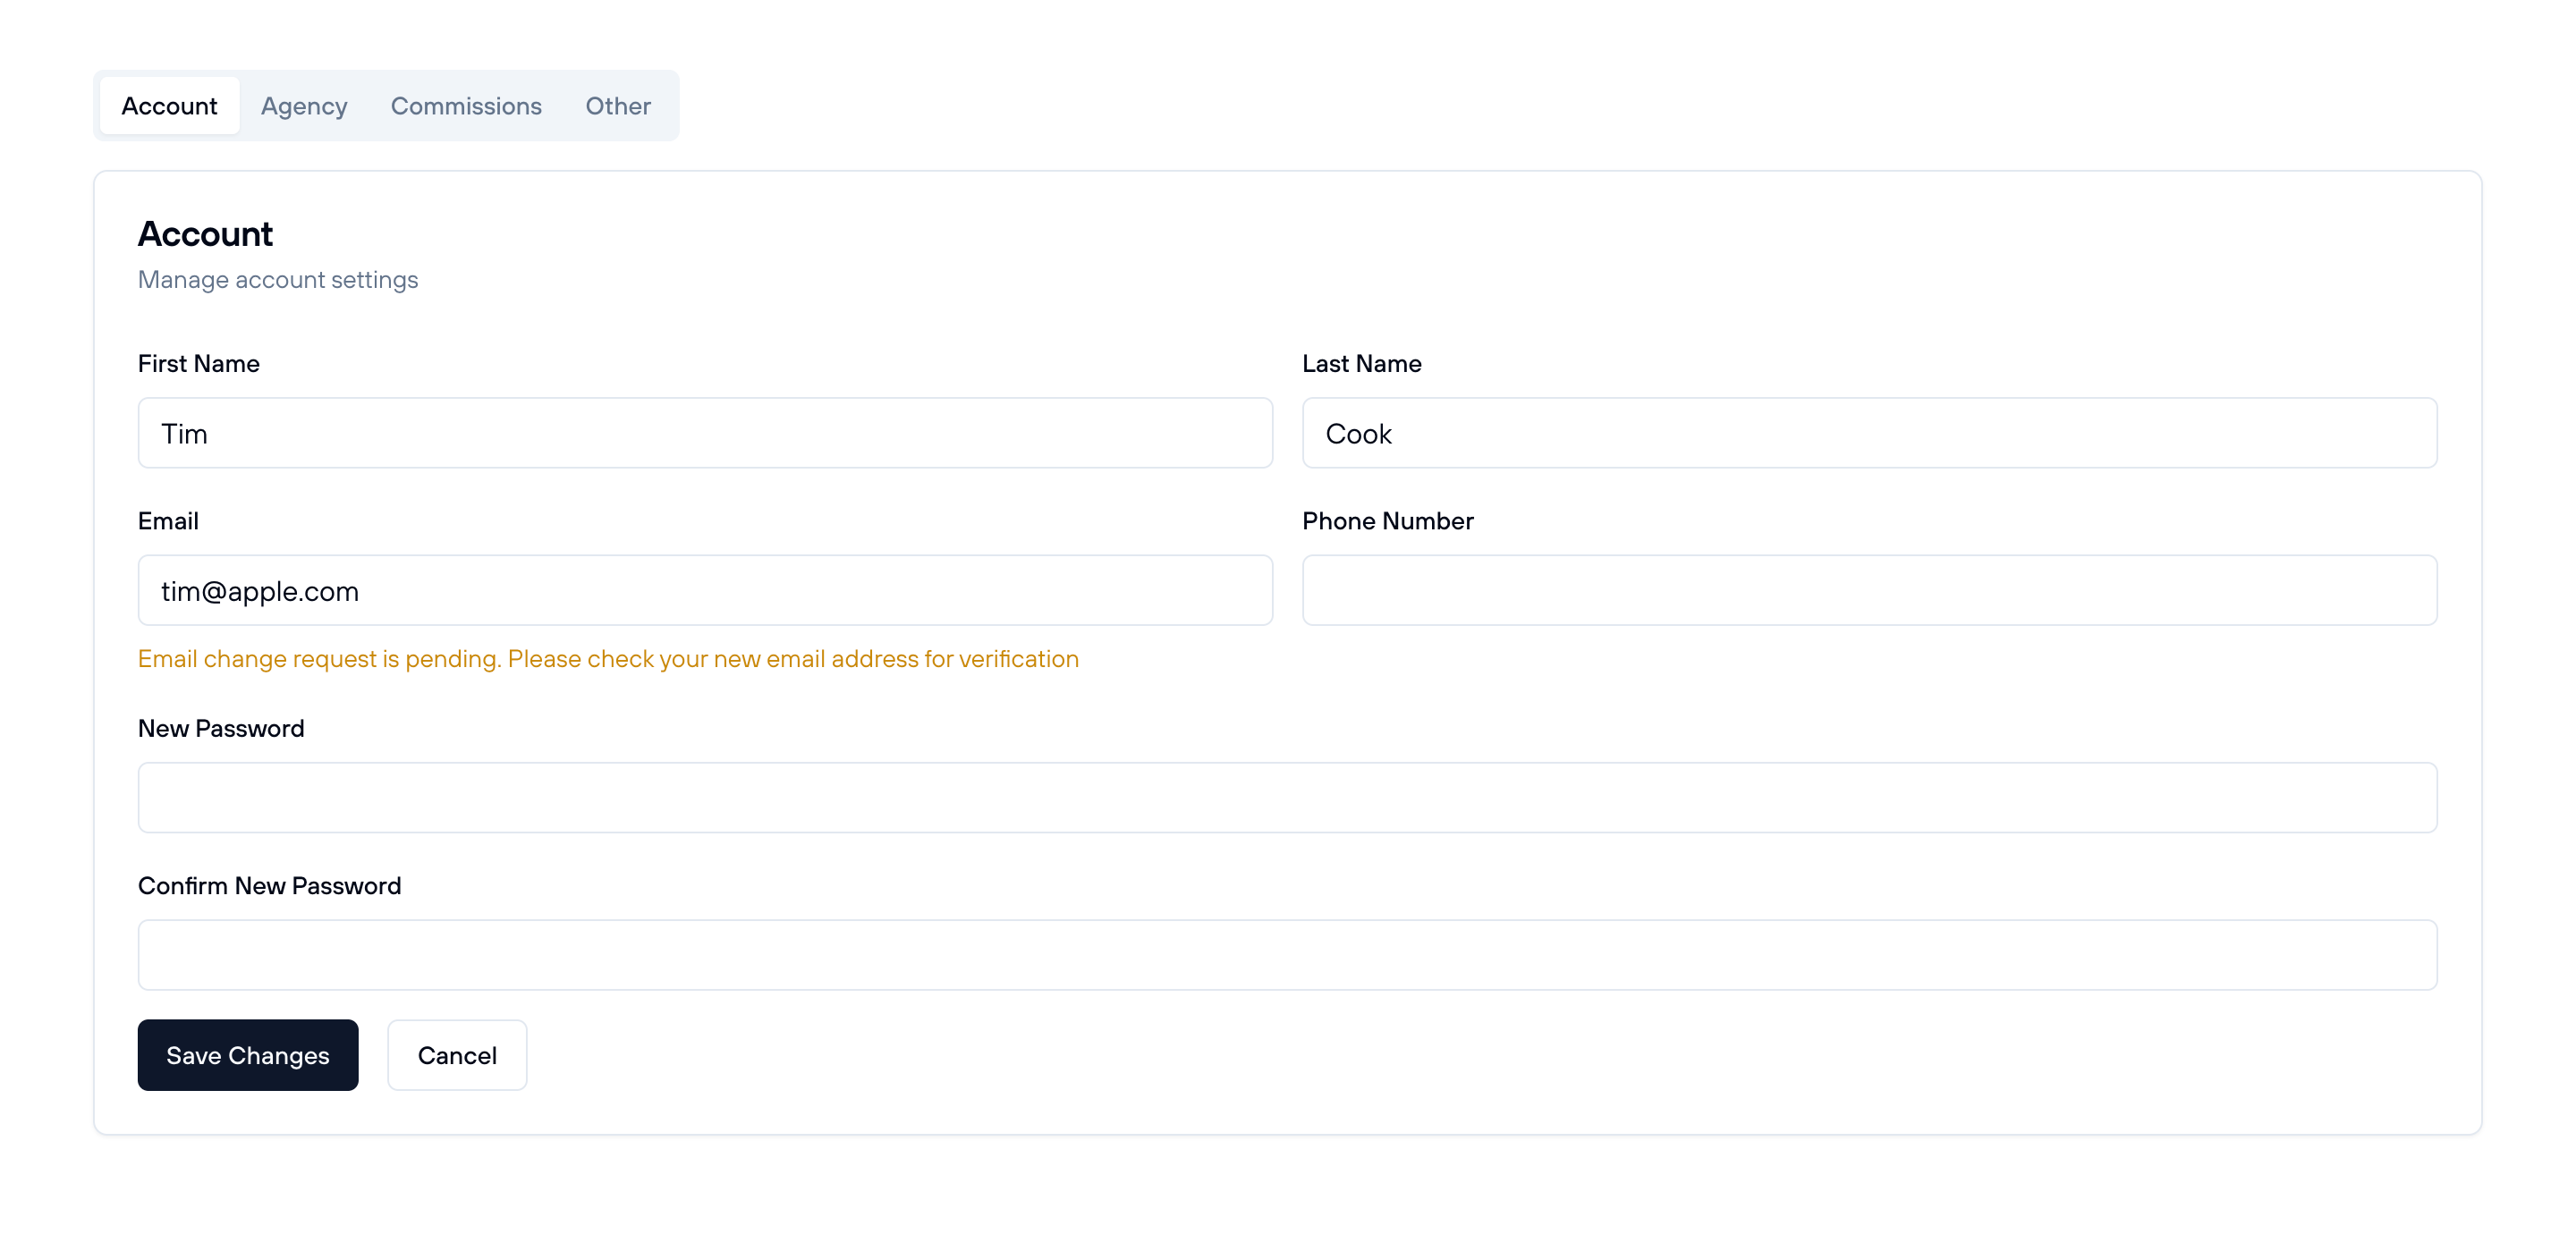Click the First Name label
The image size is (2576, 1234).
[x=198, y=363]
